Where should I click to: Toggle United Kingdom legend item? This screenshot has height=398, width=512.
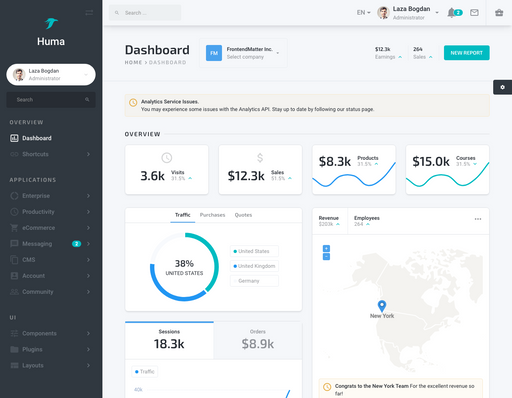(x=254, y=266)
